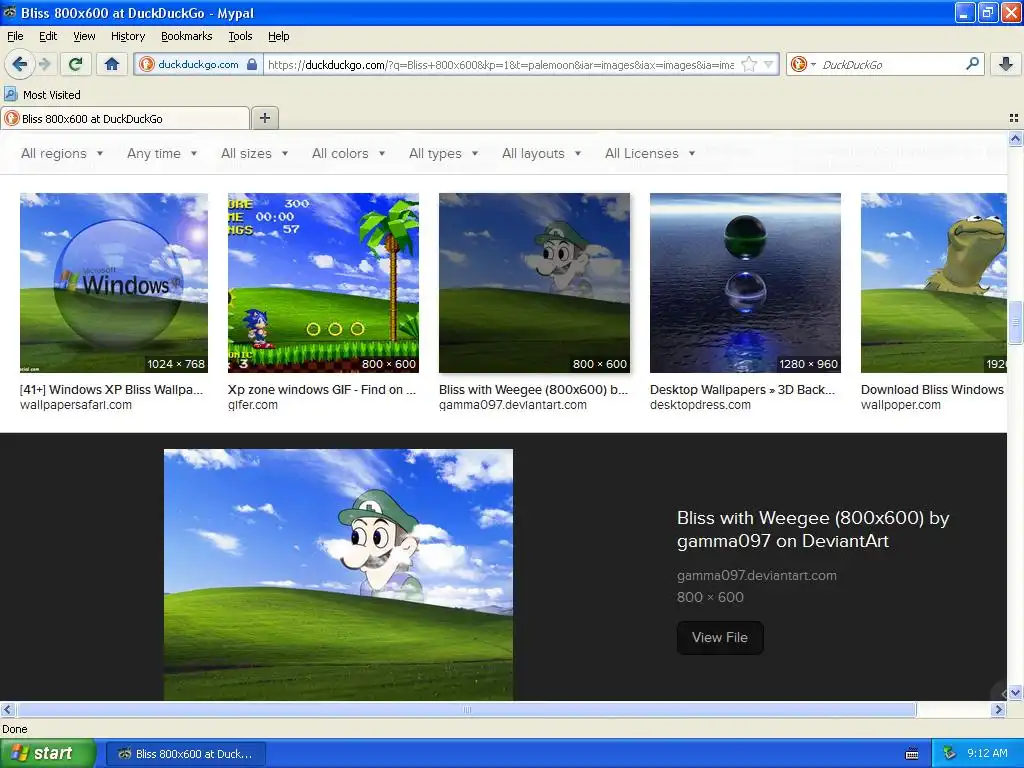Click the Forward arrow navigation button
This screenshot has height=768, width=1024.
[44, 64]
